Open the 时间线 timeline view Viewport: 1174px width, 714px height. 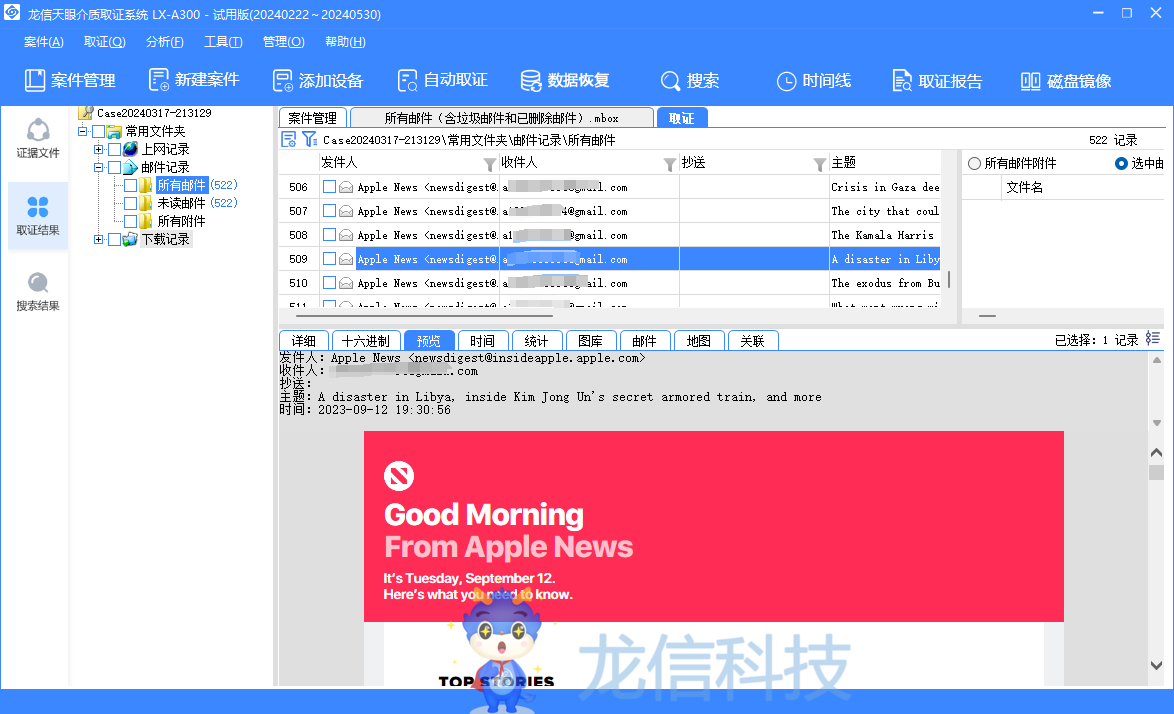coord(813,81)
